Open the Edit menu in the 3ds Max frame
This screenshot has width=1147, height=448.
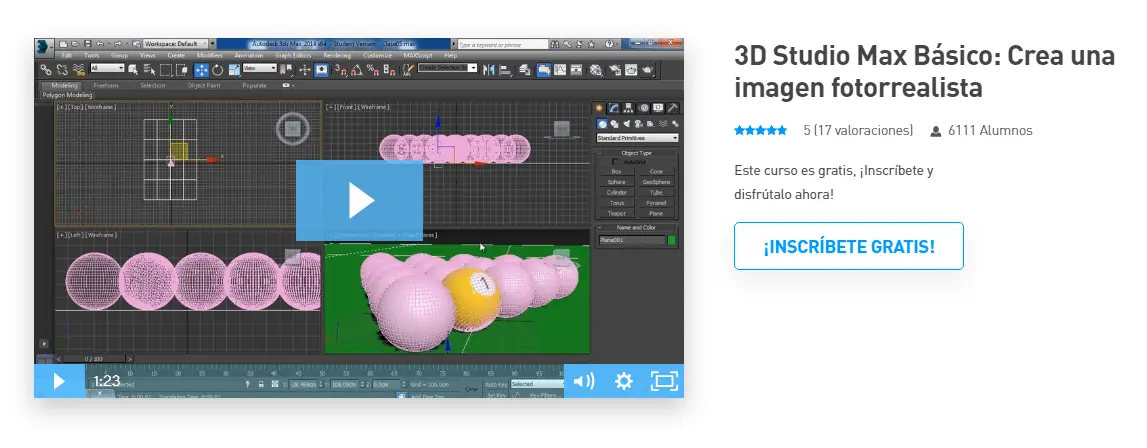pyautogui.click(x=67, y=56)
